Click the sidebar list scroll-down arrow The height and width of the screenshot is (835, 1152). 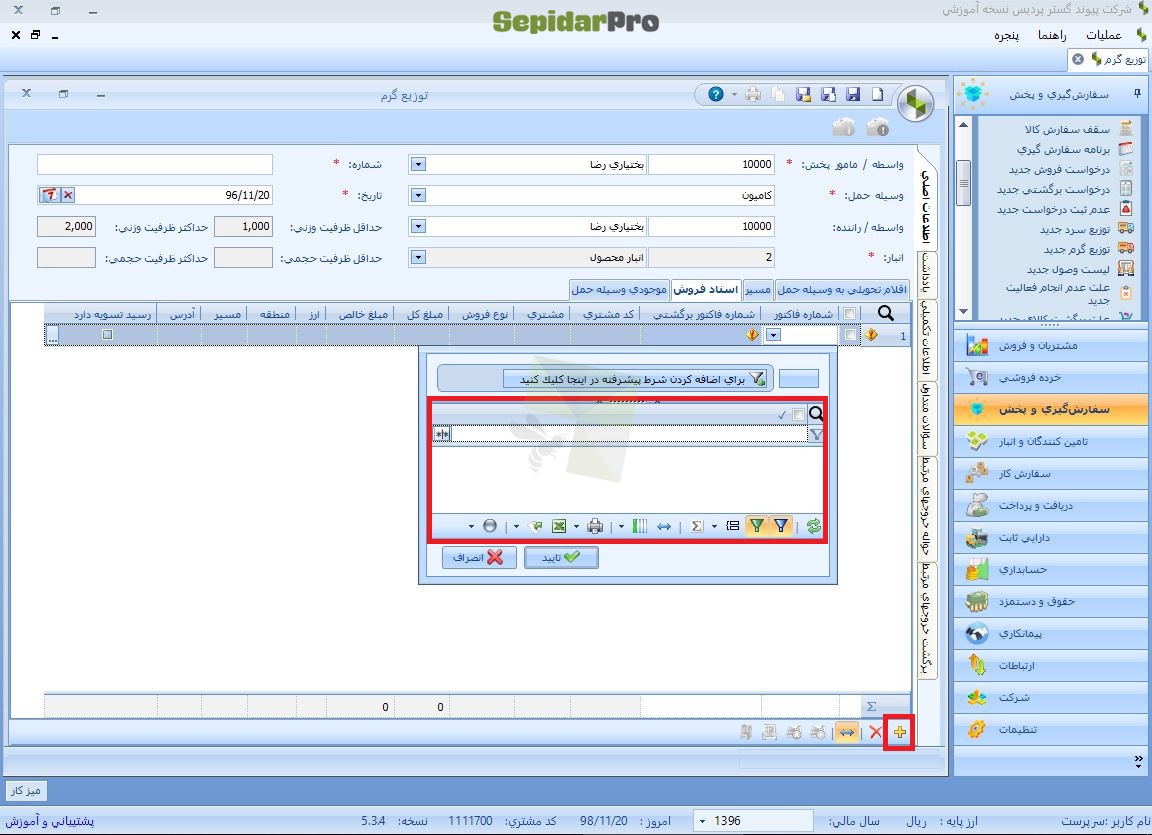(x=963, y=312)
